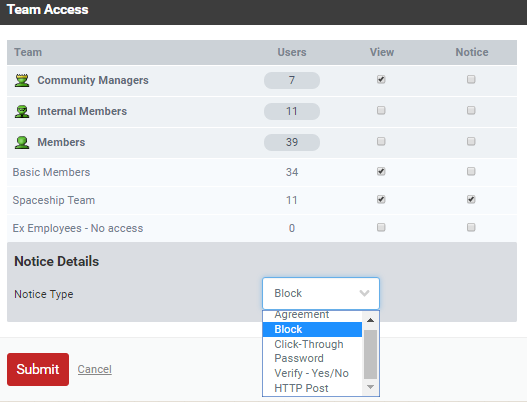Click the Cancel link
Image resolution: width=527 pixels, height=402 pixels.
[94, 369]
